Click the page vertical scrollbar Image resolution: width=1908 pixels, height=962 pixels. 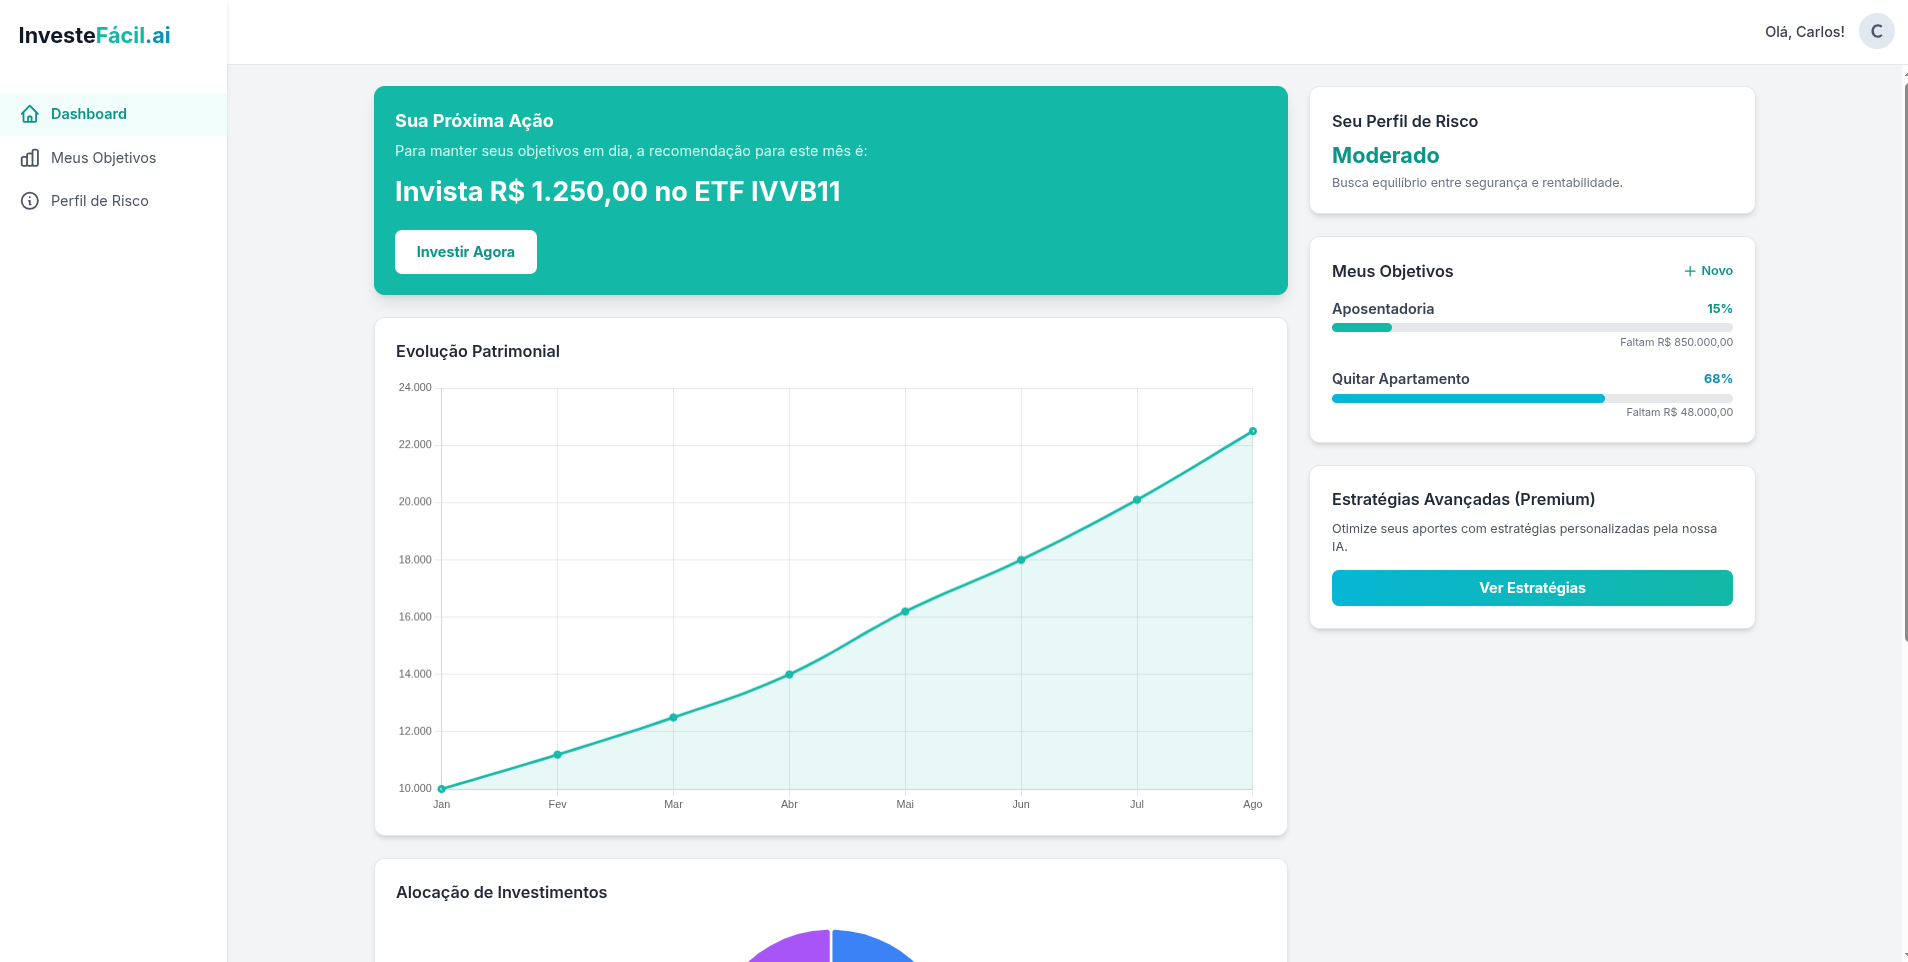click(1904, 360)
